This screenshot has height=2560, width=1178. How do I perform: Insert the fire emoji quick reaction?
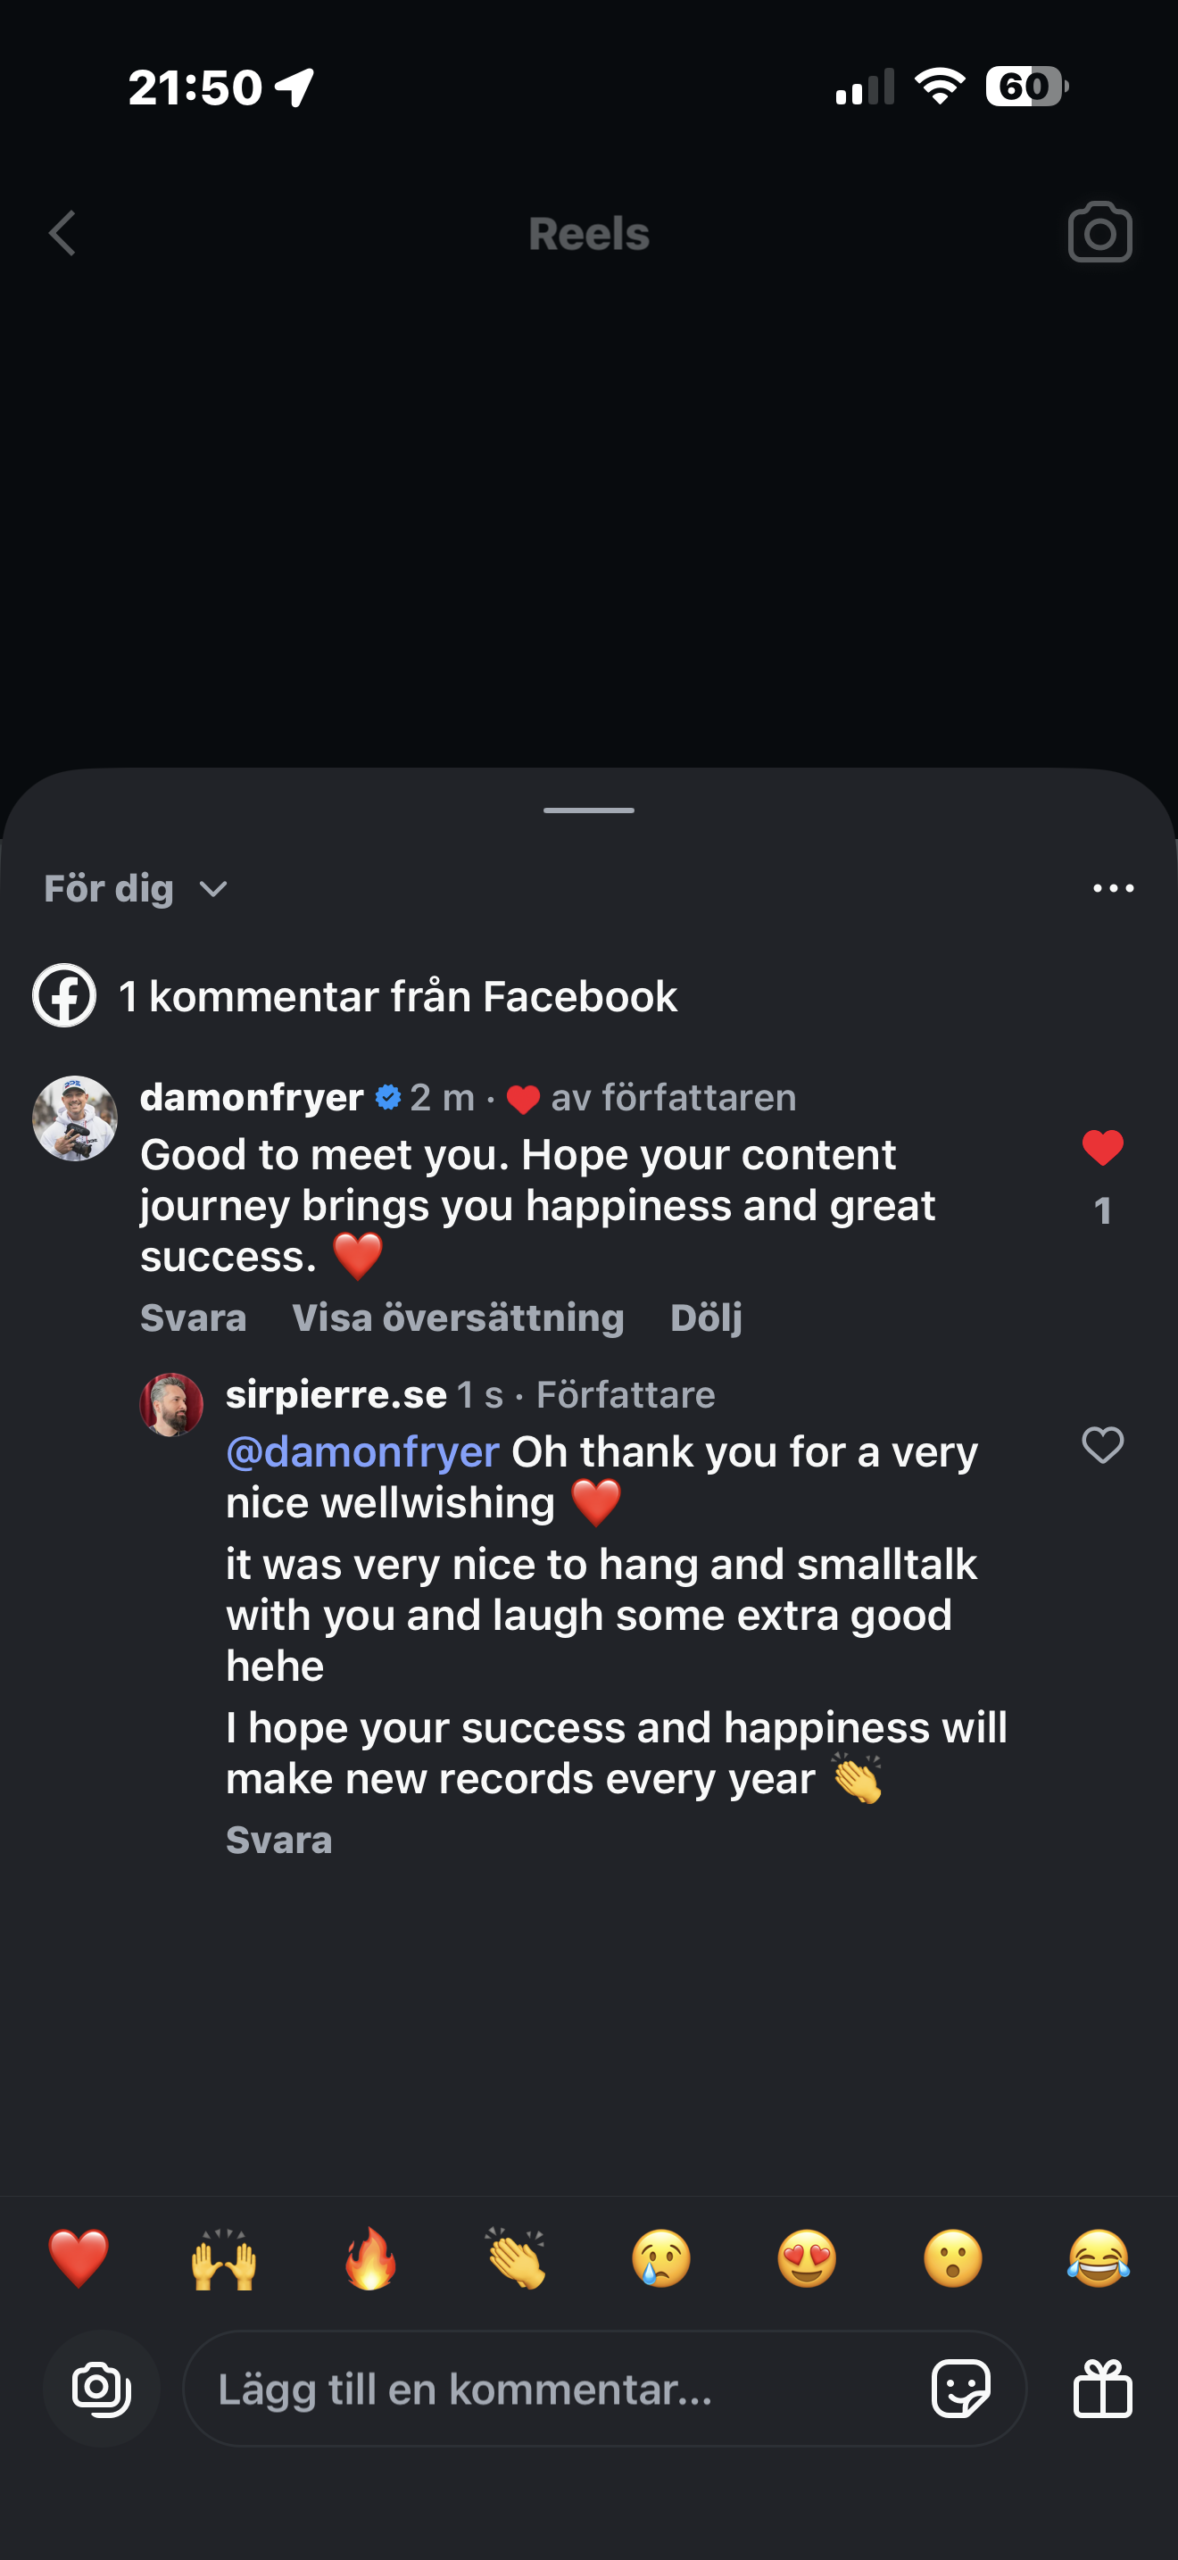tap(370, 2259)
